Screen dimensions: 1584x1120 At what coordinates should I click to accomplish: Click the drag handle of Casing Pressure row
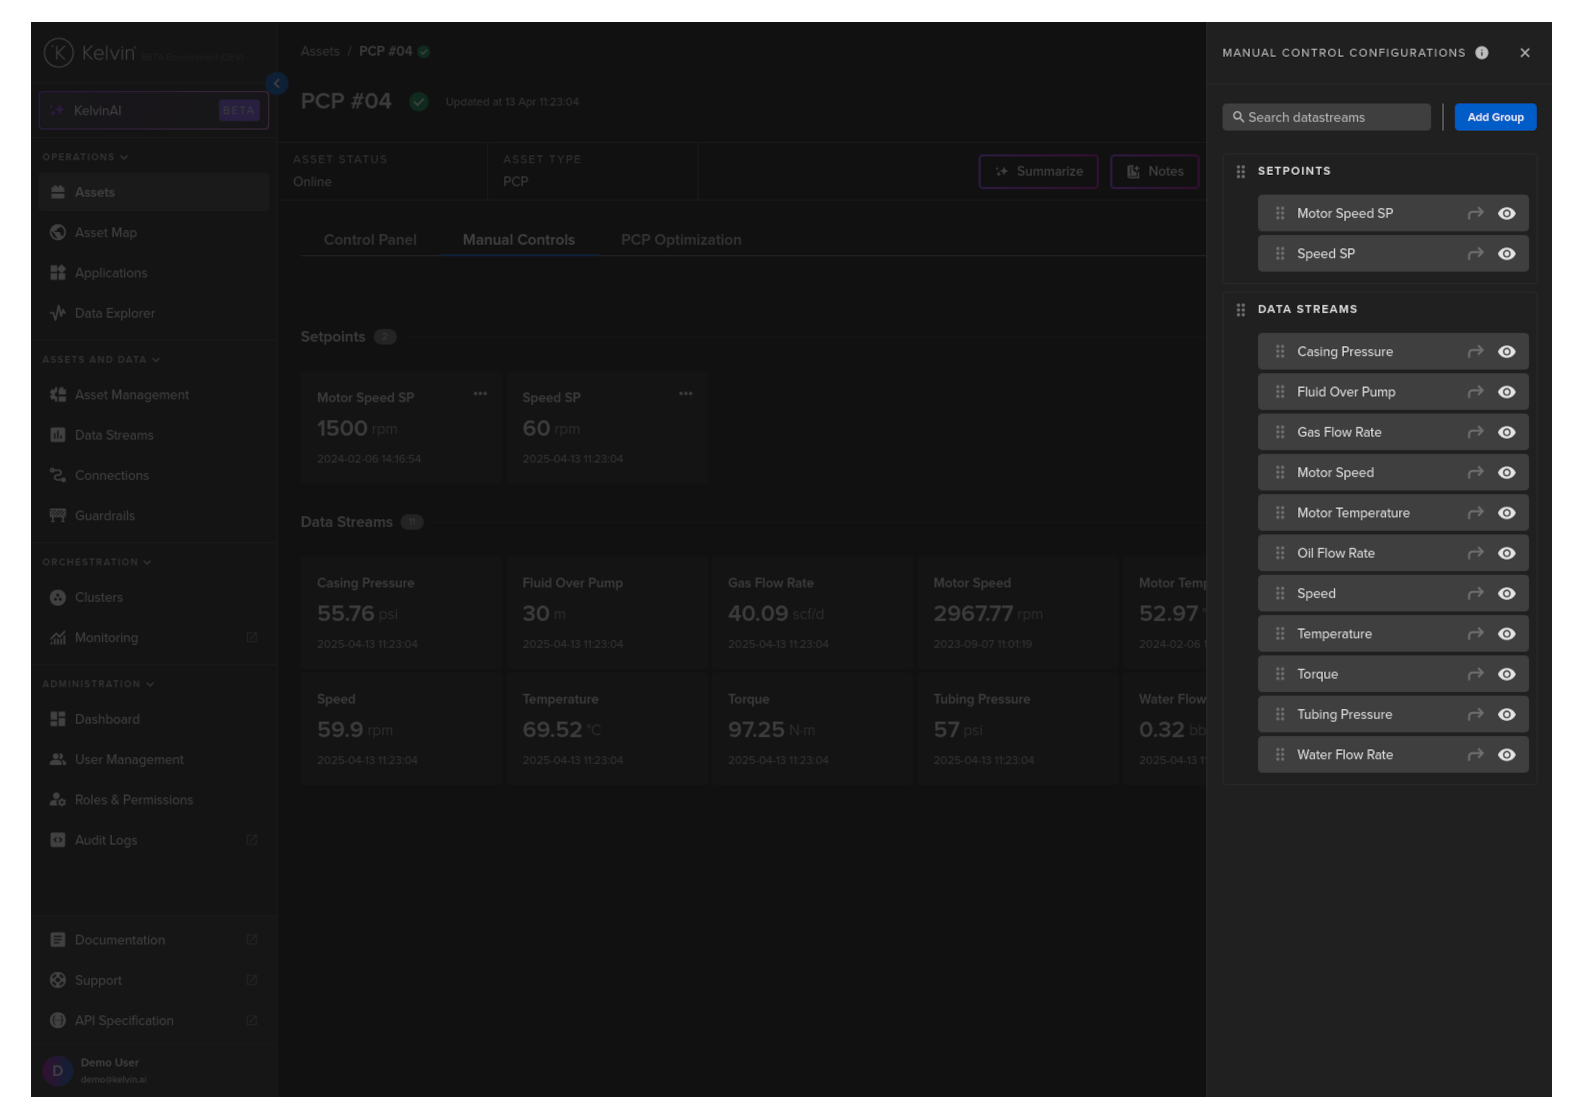1279,352
